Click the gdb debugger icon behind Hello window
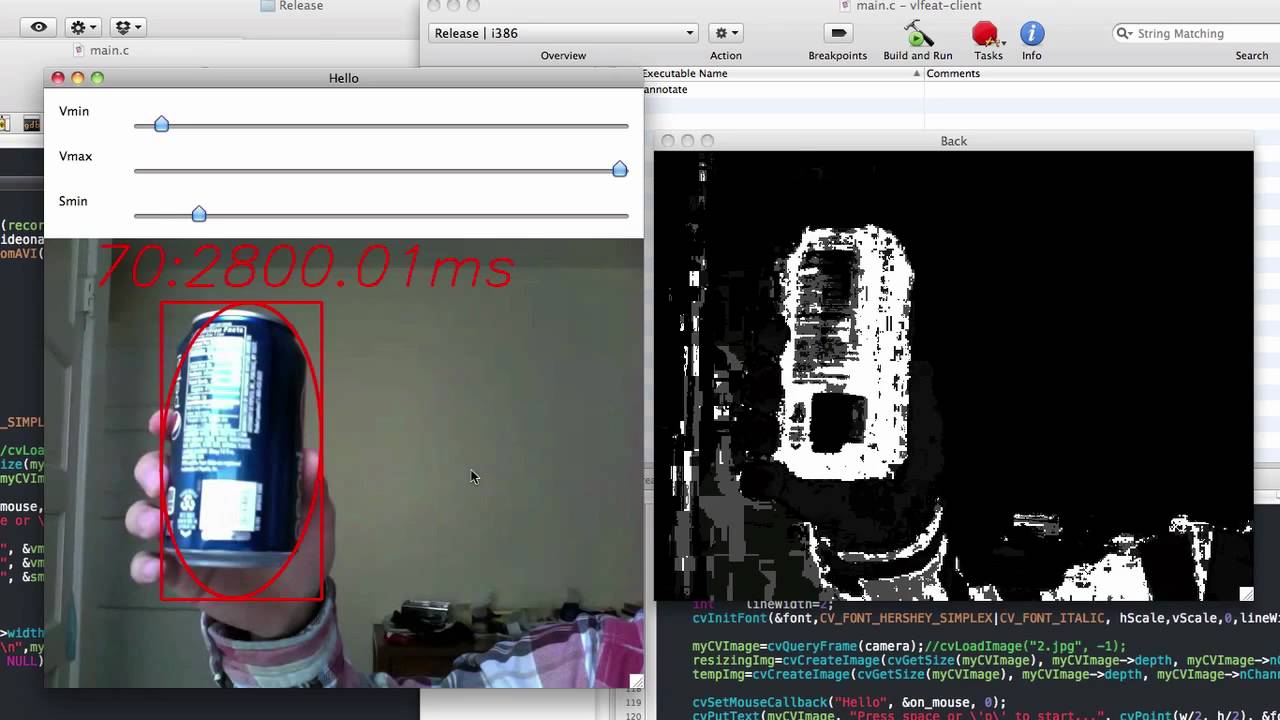 pyautogui.click(x=31, y=124)
